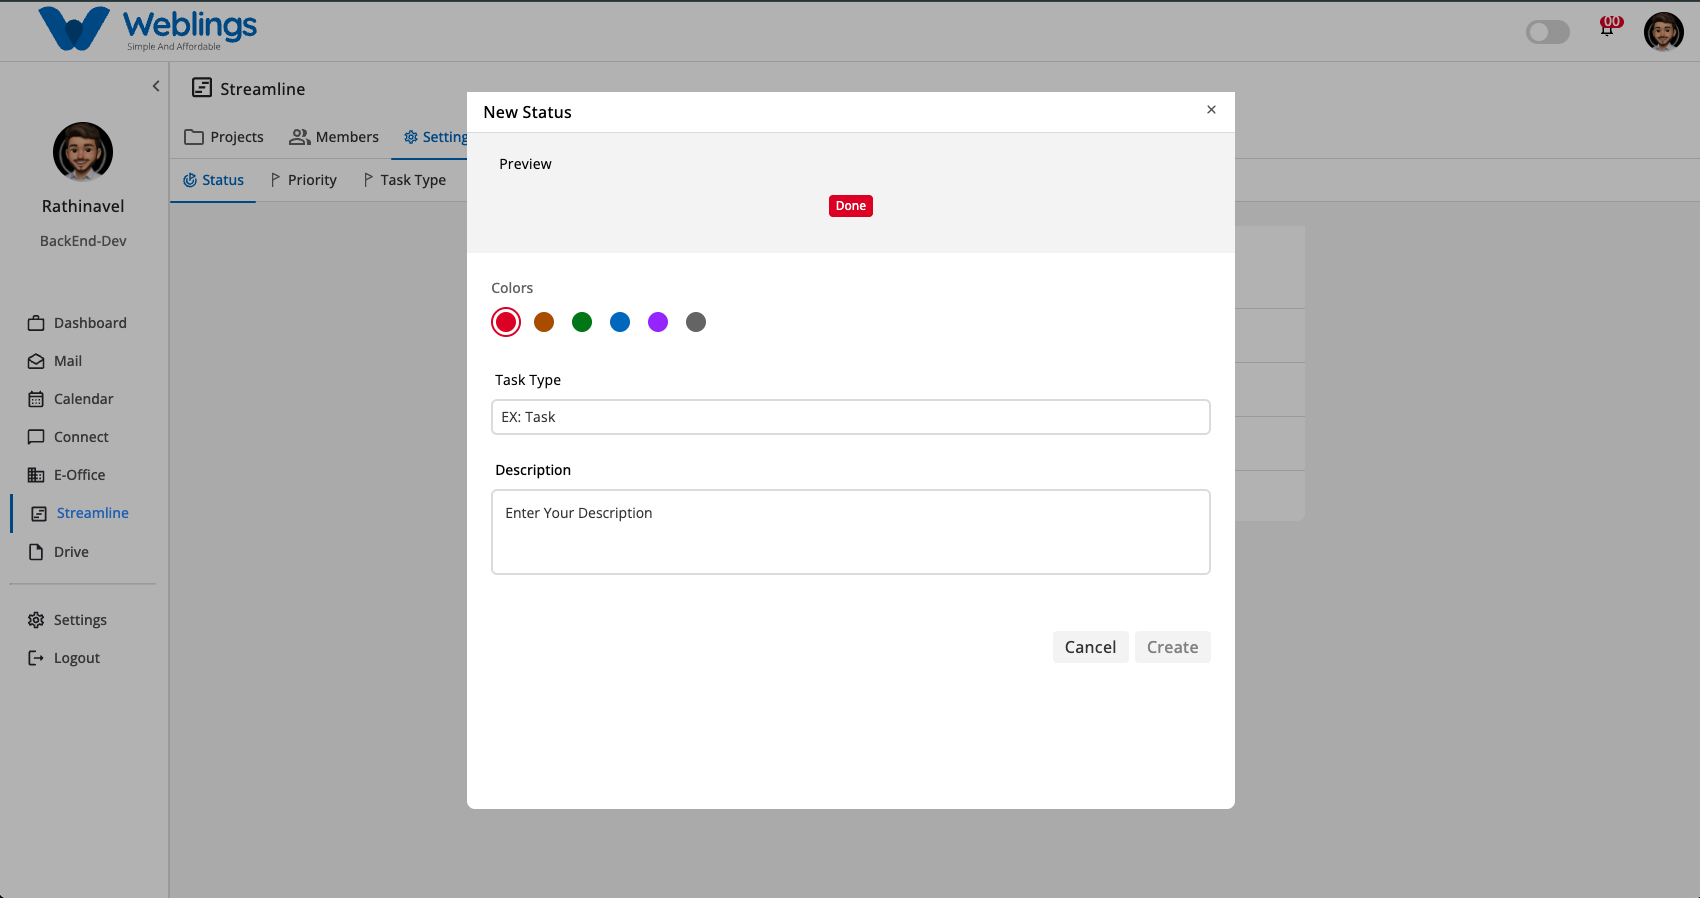Open Dashboard from the sidebar
Viewport: 1700px width, 898px height.
[x=78, y=323]
